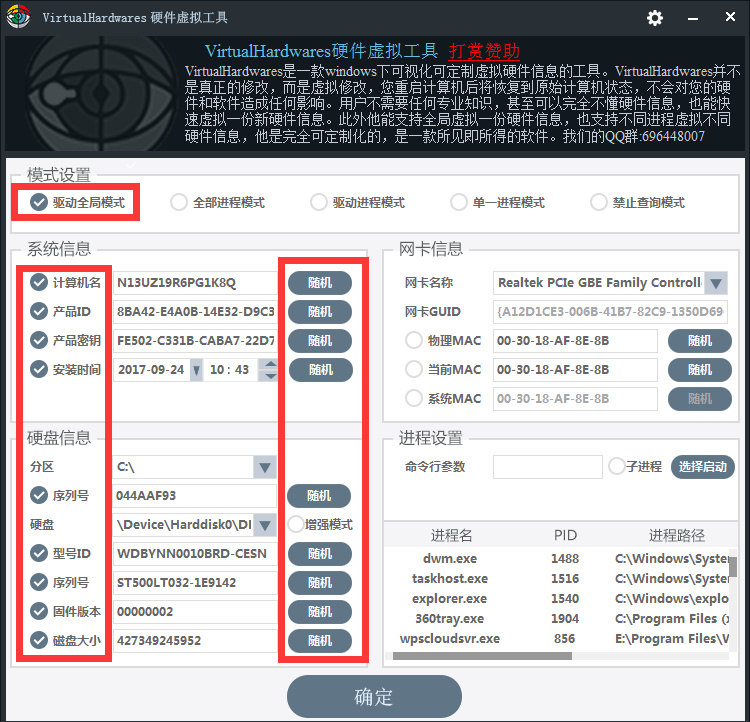Enable the 子进程 option

click(x=617, y=467)
